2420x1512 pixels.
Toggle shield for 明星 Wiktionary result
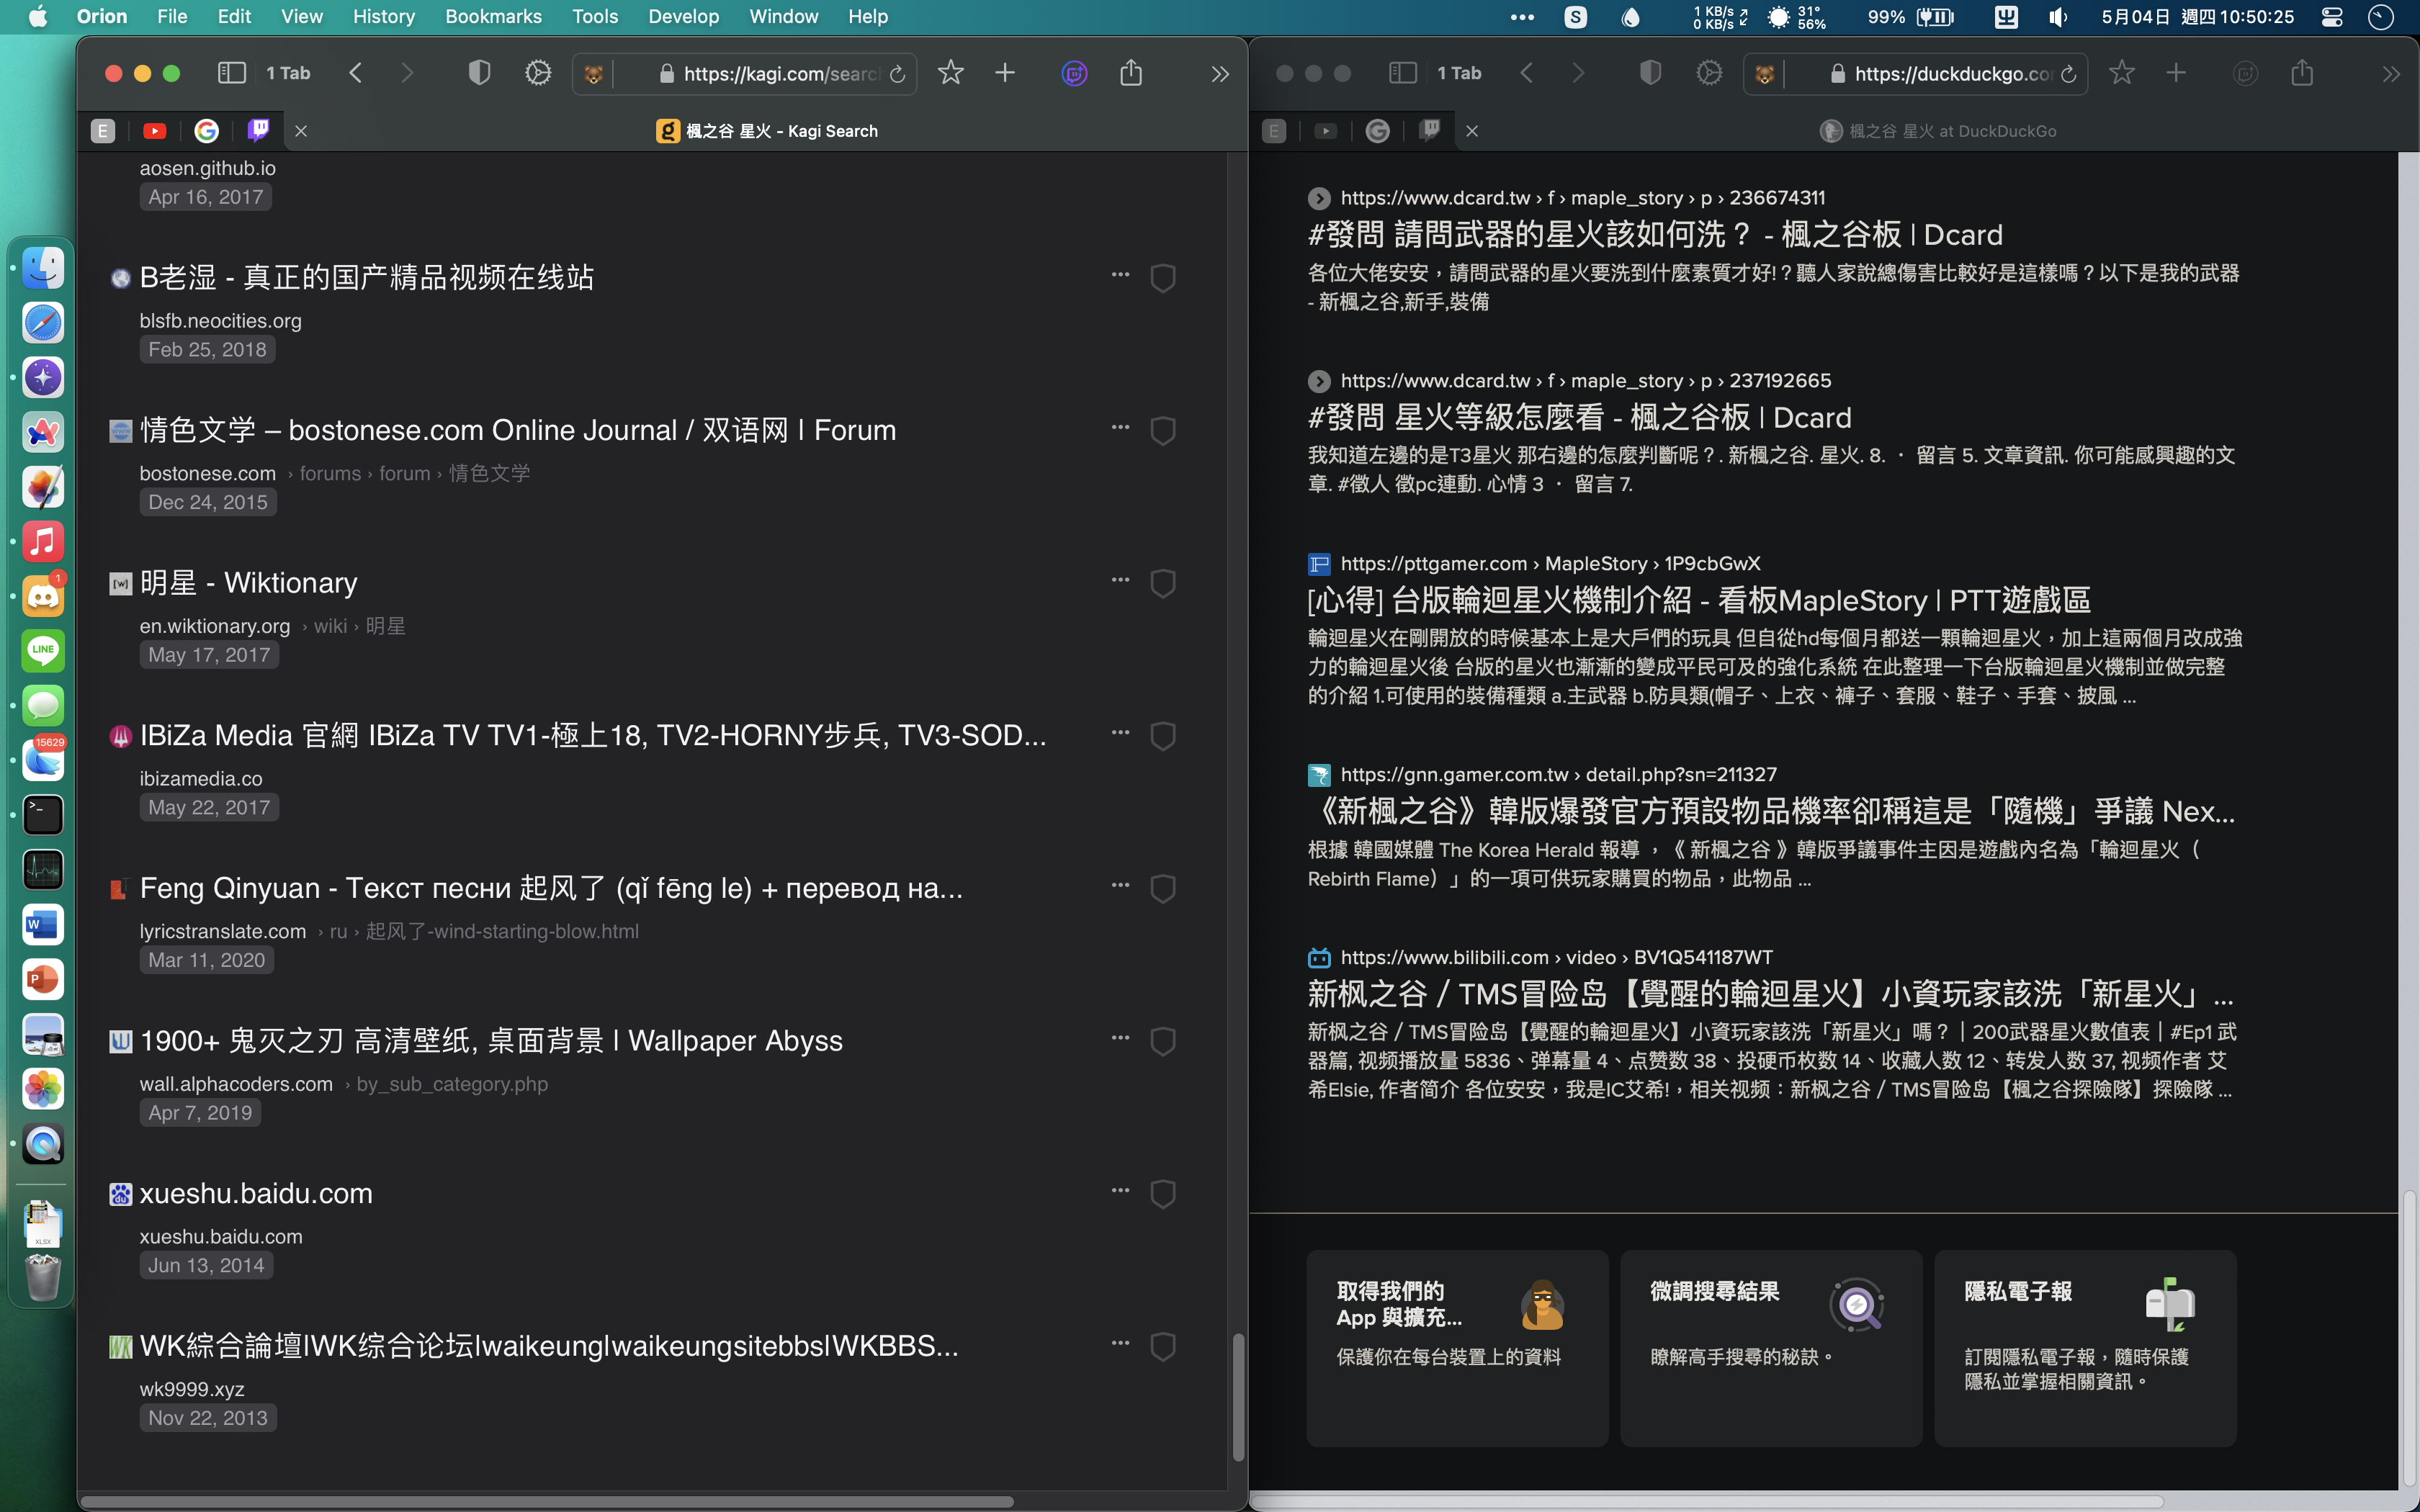[x=1162, y=584]
